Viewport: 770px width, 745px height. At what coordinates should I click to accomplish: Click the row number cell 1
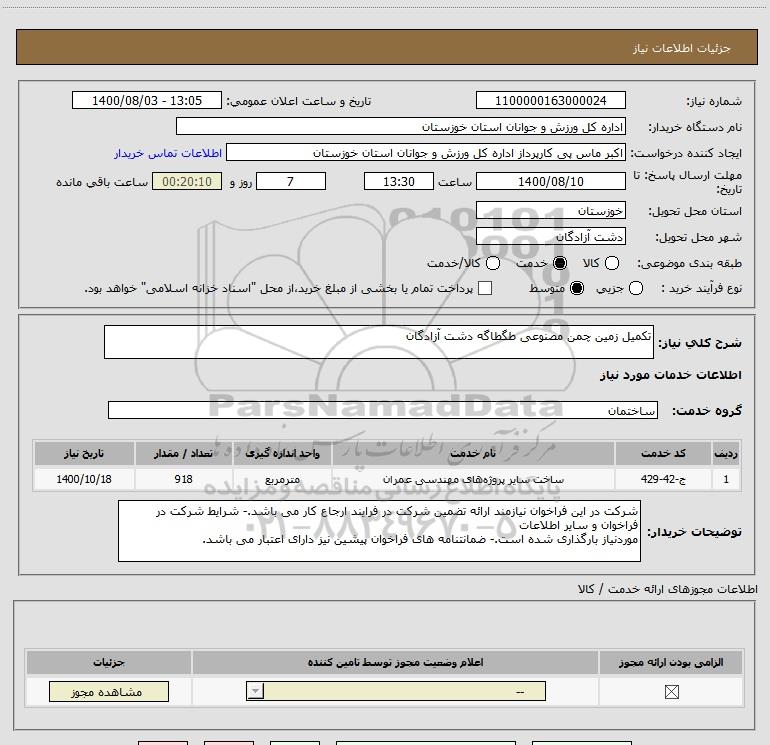[x=726, y=479]
